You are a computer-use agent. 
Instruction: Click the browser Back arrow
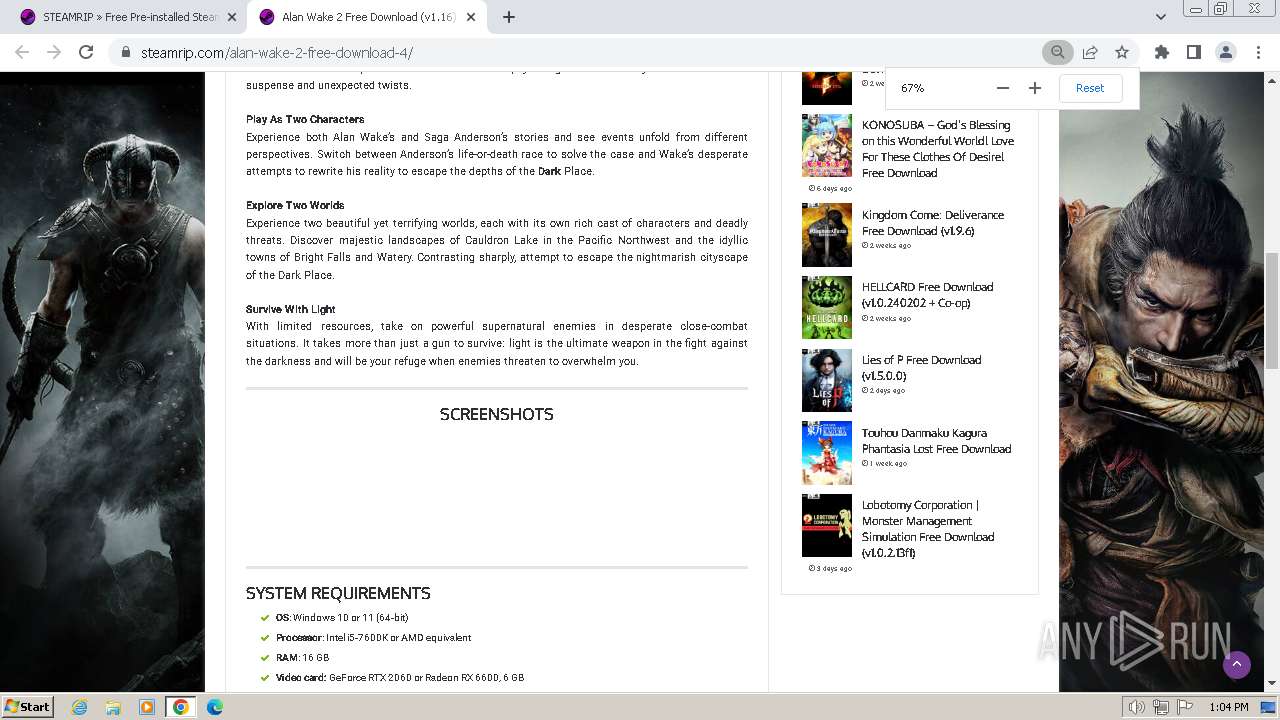click(x=22, y=52)
